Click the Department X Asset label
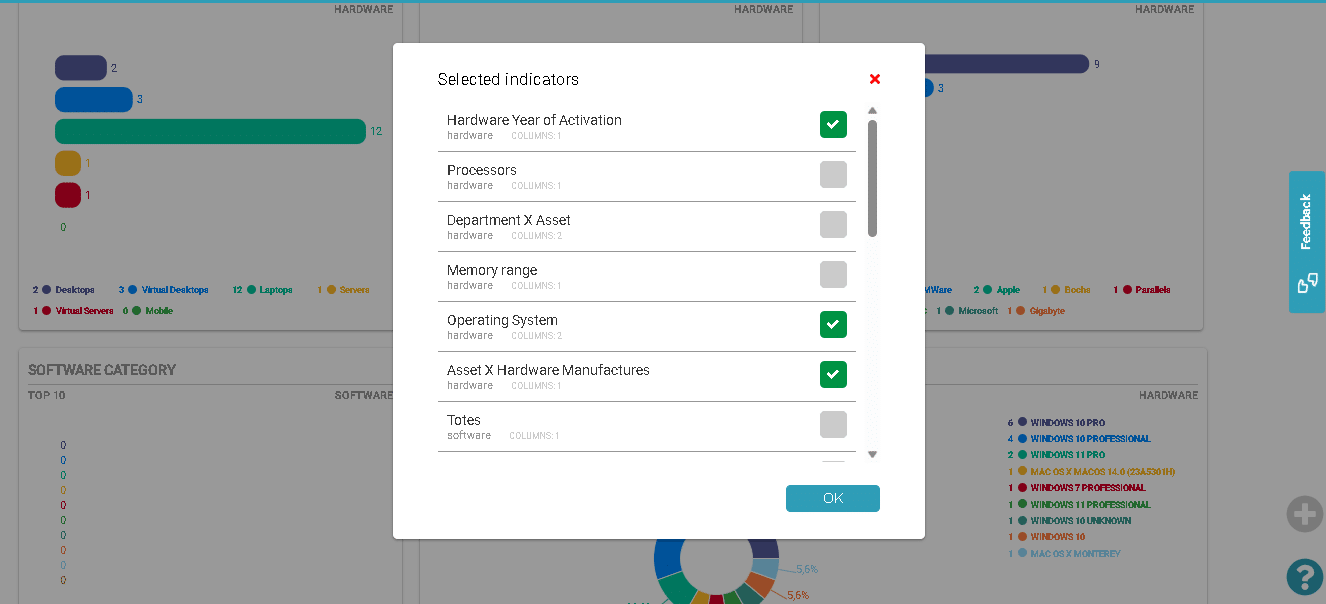The height and width of the screenshot is (604, 1326). [509, 220]
